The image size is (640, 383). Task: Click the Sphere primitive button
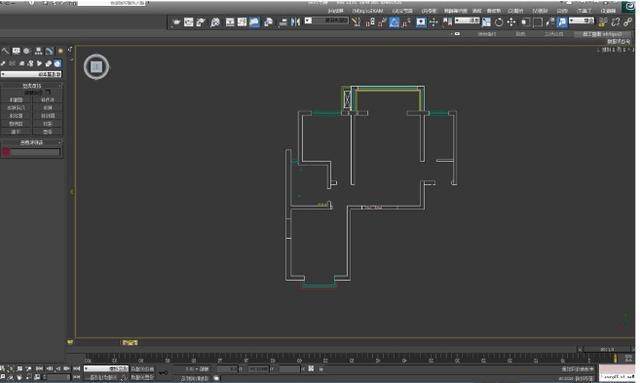[48, 108]
